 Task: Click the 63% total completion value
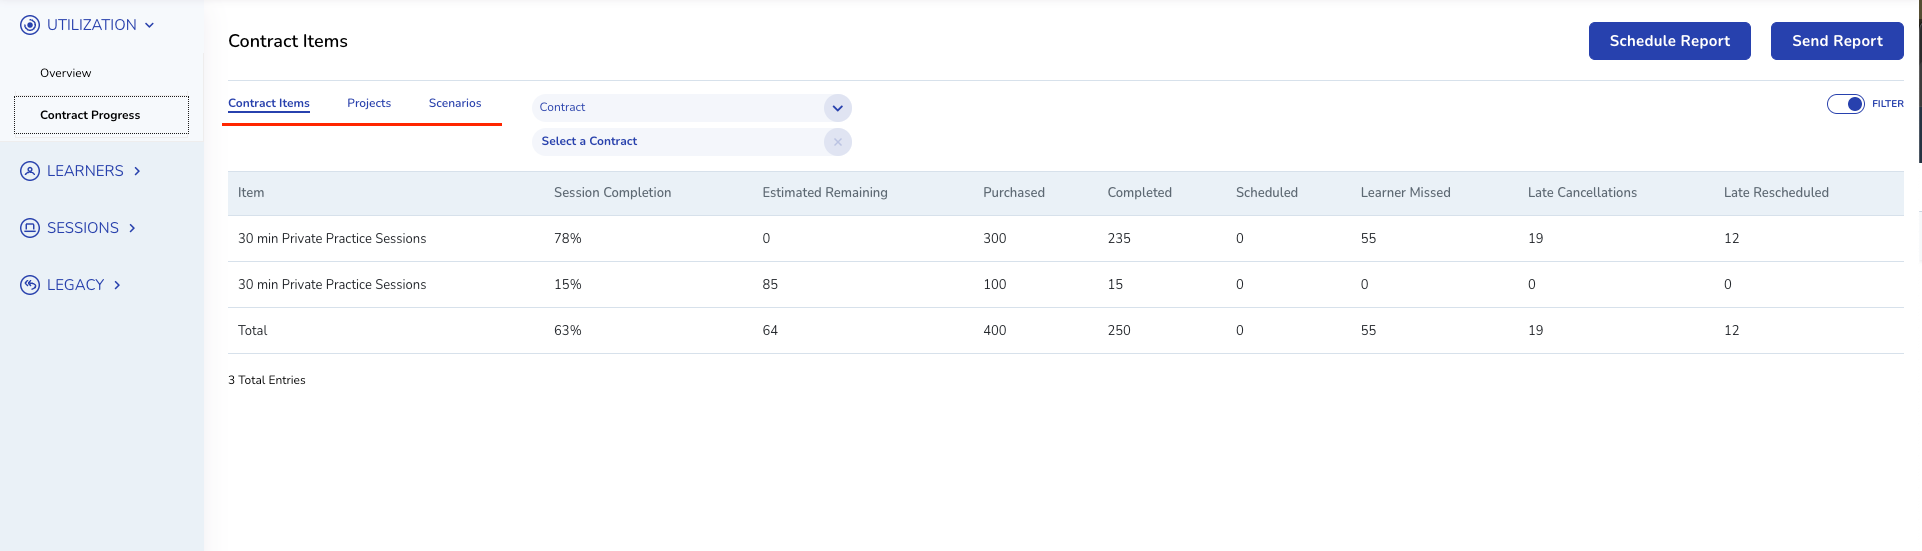568,331
